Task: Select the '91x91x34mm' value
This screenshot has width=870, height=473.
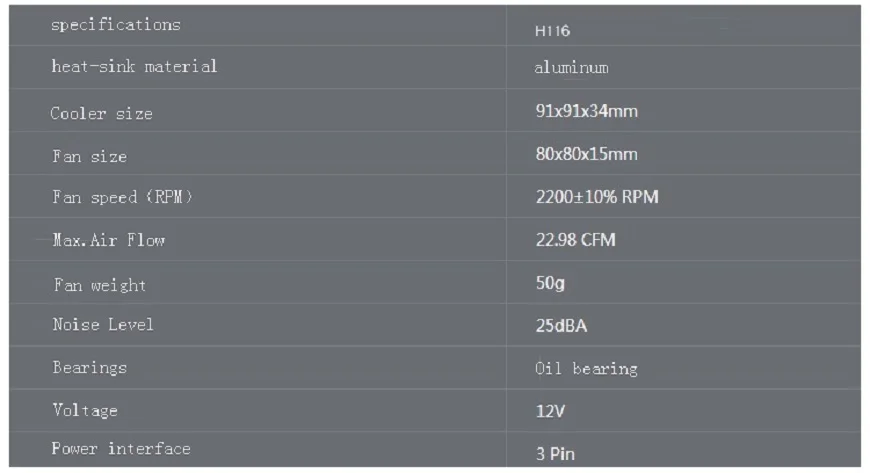Action: click(x=586, y=111)
